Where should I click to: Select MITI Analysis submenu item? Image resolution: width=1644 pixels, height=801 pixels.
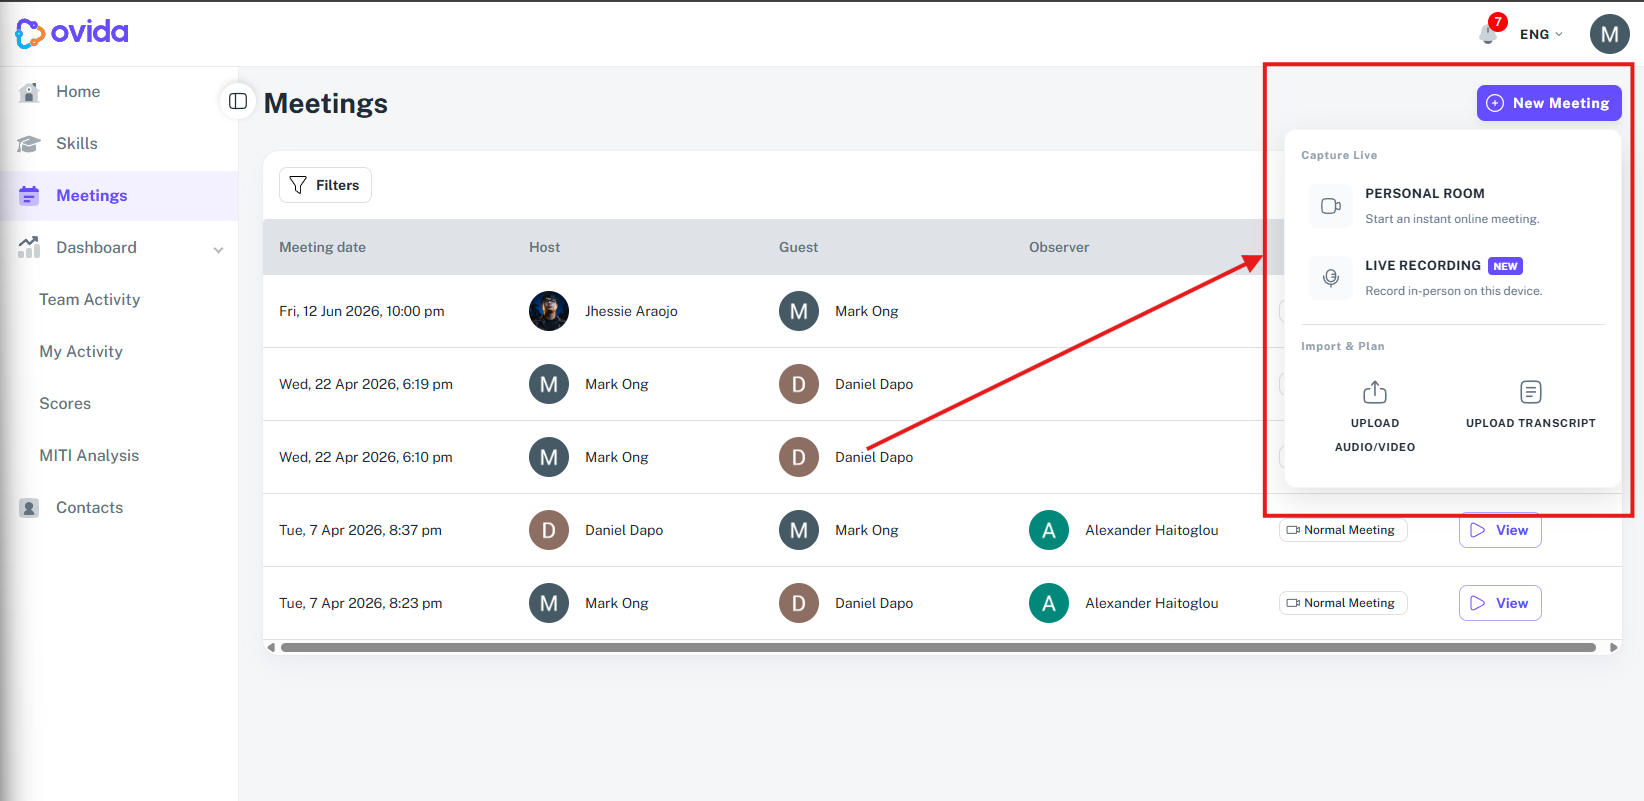tap(89, 455)
